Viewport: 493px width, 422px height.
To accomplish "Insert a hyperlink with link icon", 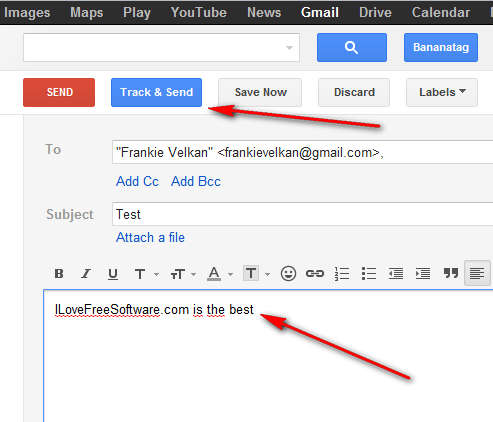I will click(315, 274).
